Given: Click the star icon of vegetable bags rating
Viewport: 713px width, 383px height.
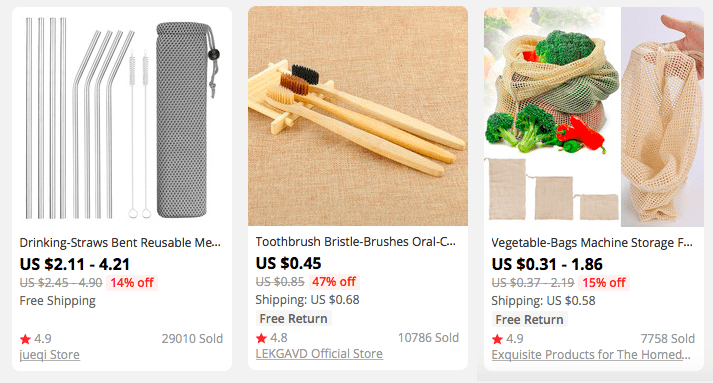Looking at the screenshot, I should coord(497,339).
